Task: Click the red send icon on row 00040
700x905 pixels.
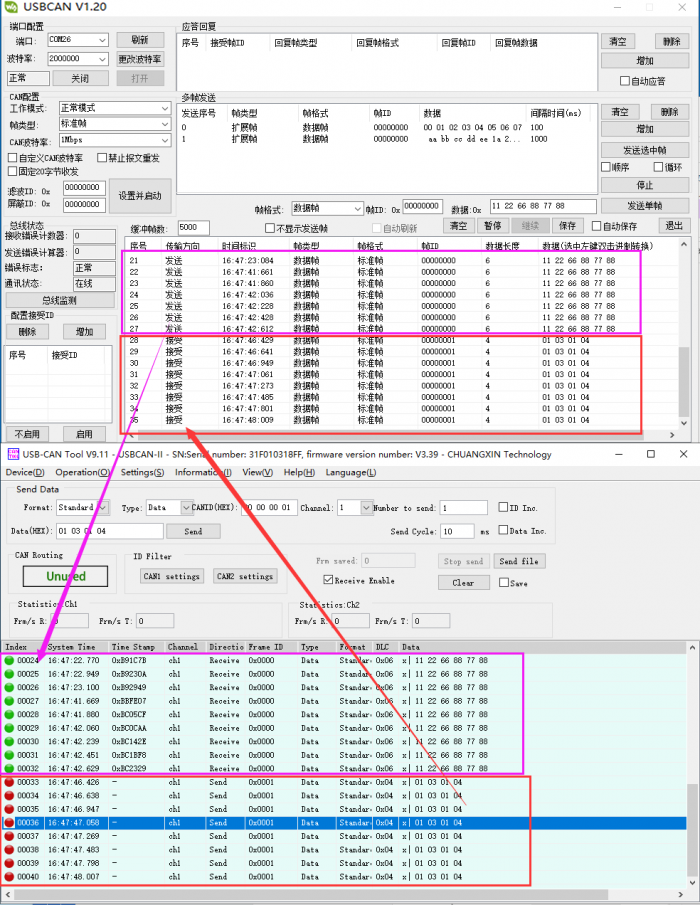Action: pyautogui.click(x=9, y=877)
